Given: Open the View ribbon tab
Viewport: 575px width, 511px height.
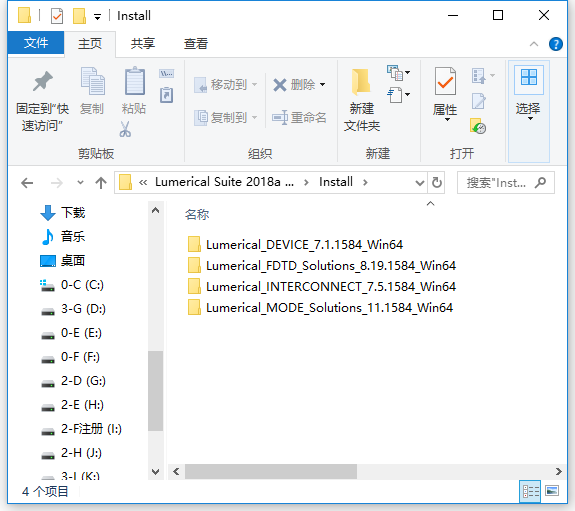Looking at the screenshot, I should [195, 44].
